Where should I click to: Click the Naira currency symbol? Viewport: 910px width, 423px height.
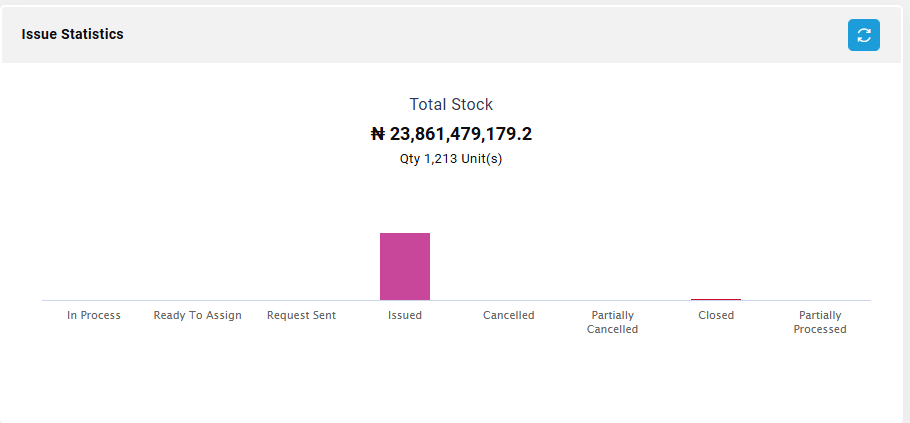(x=377, y=134)
